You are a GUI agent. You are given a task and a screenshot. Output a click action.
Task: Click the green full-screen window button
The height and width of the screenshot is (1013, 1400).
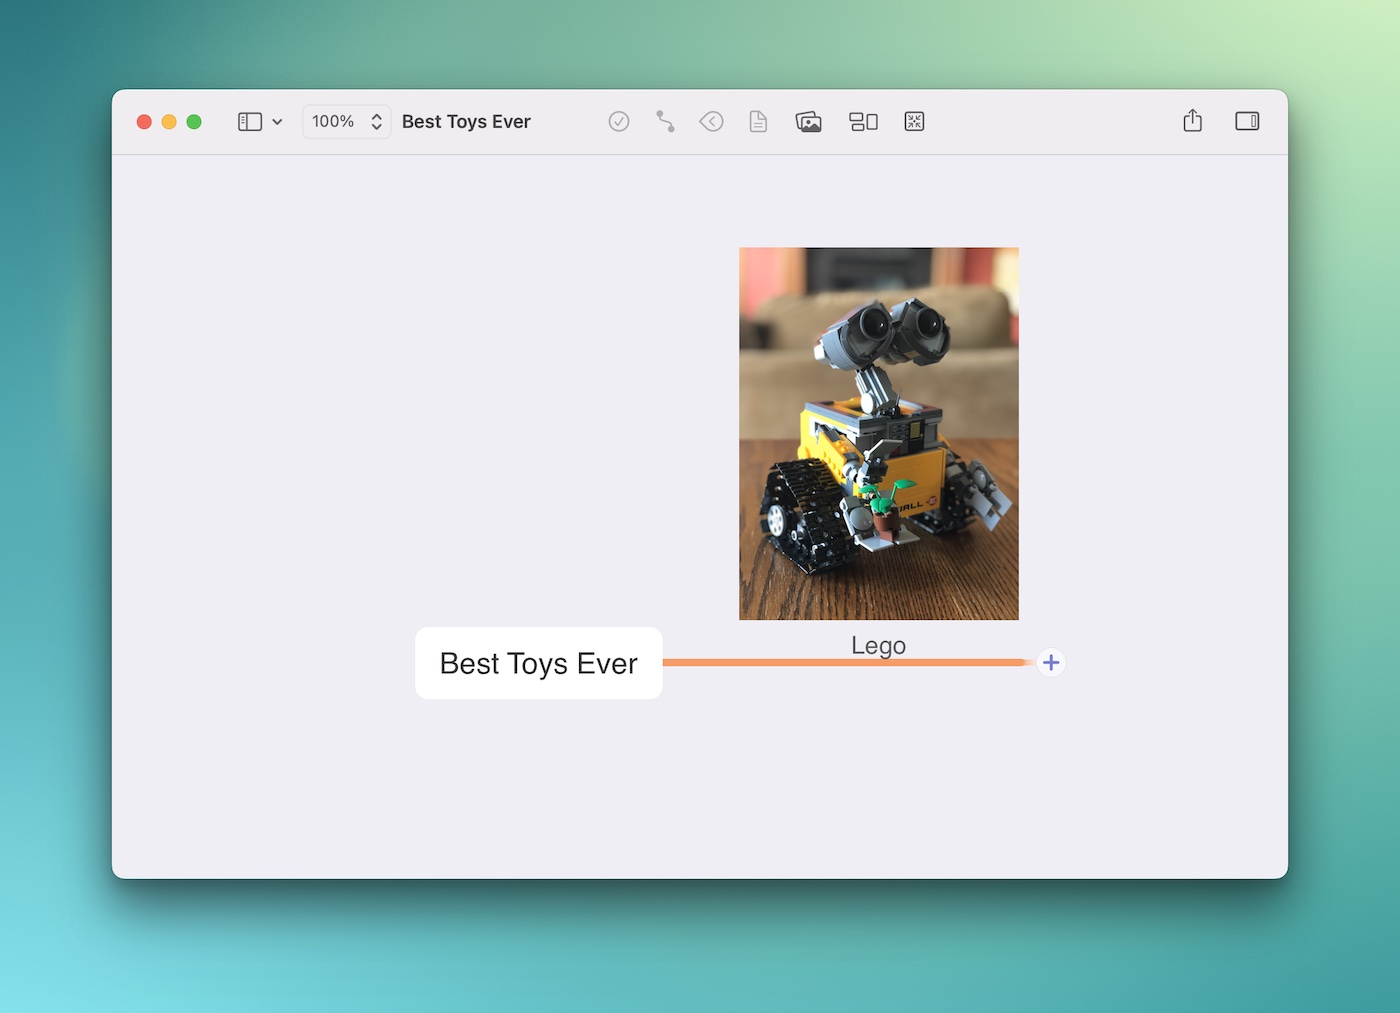click(194, 122)
